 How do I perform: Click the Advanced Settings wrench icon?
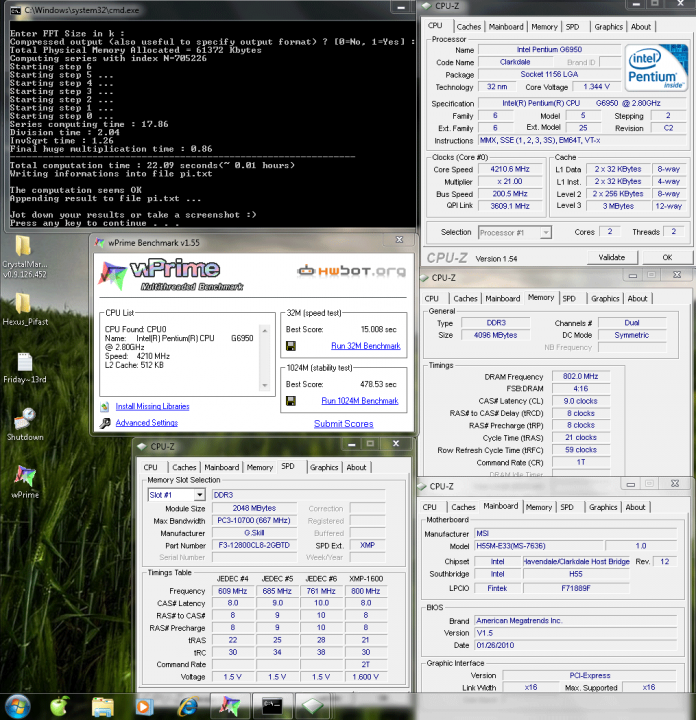point(105,423)
